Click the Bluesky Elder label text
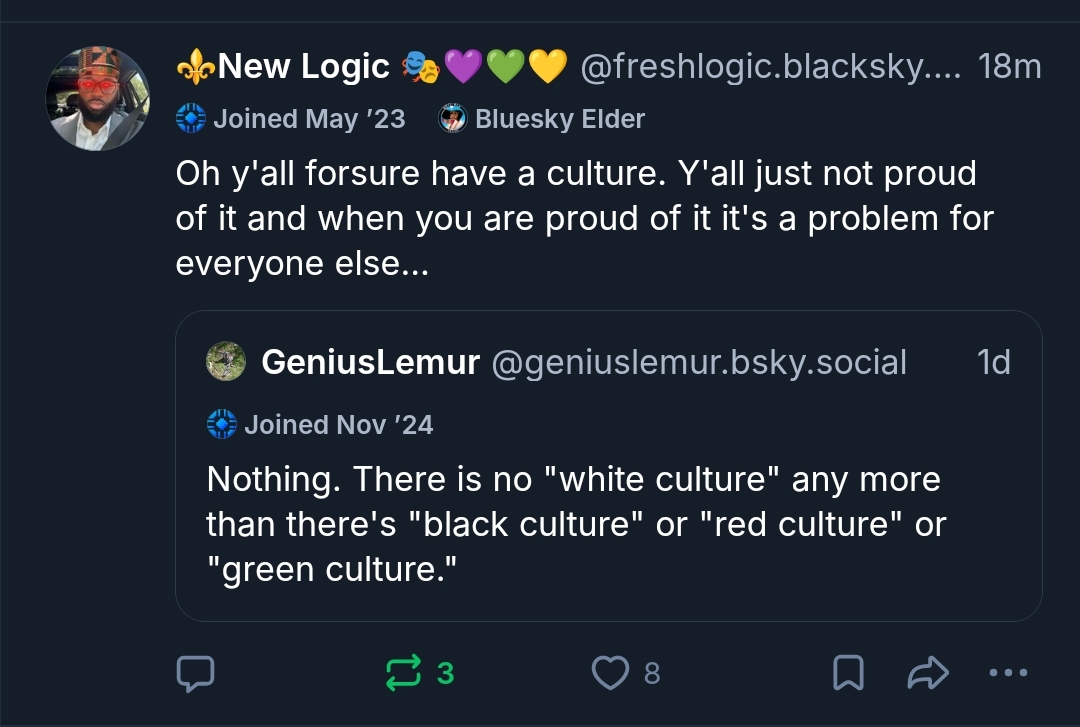1080x727 pixels. click(x=560, y=119)
